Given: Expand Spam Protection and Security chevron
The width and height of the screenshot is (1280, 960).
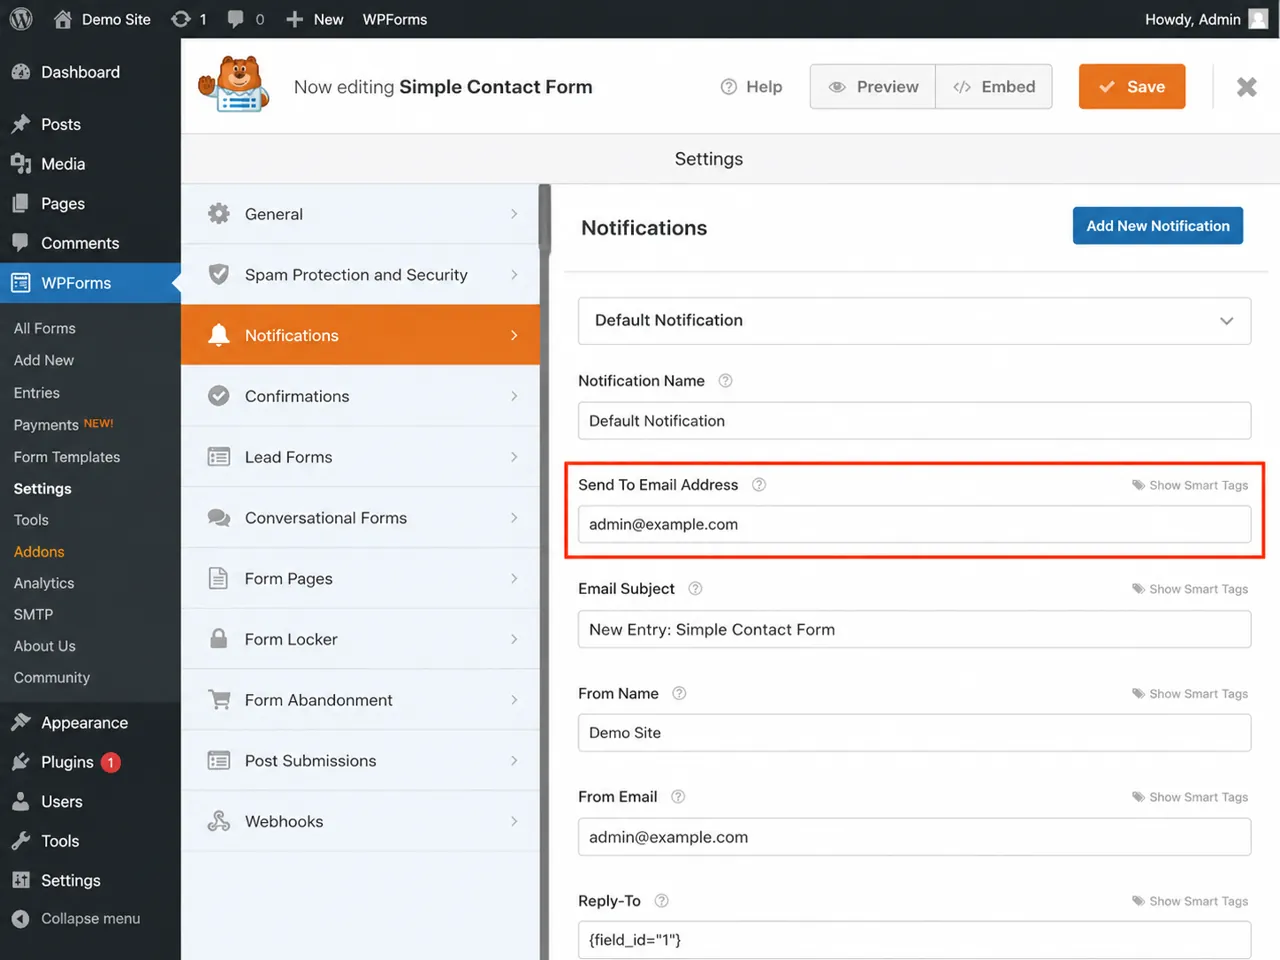Looking at the screenshot, I should (x=514, y=274).
